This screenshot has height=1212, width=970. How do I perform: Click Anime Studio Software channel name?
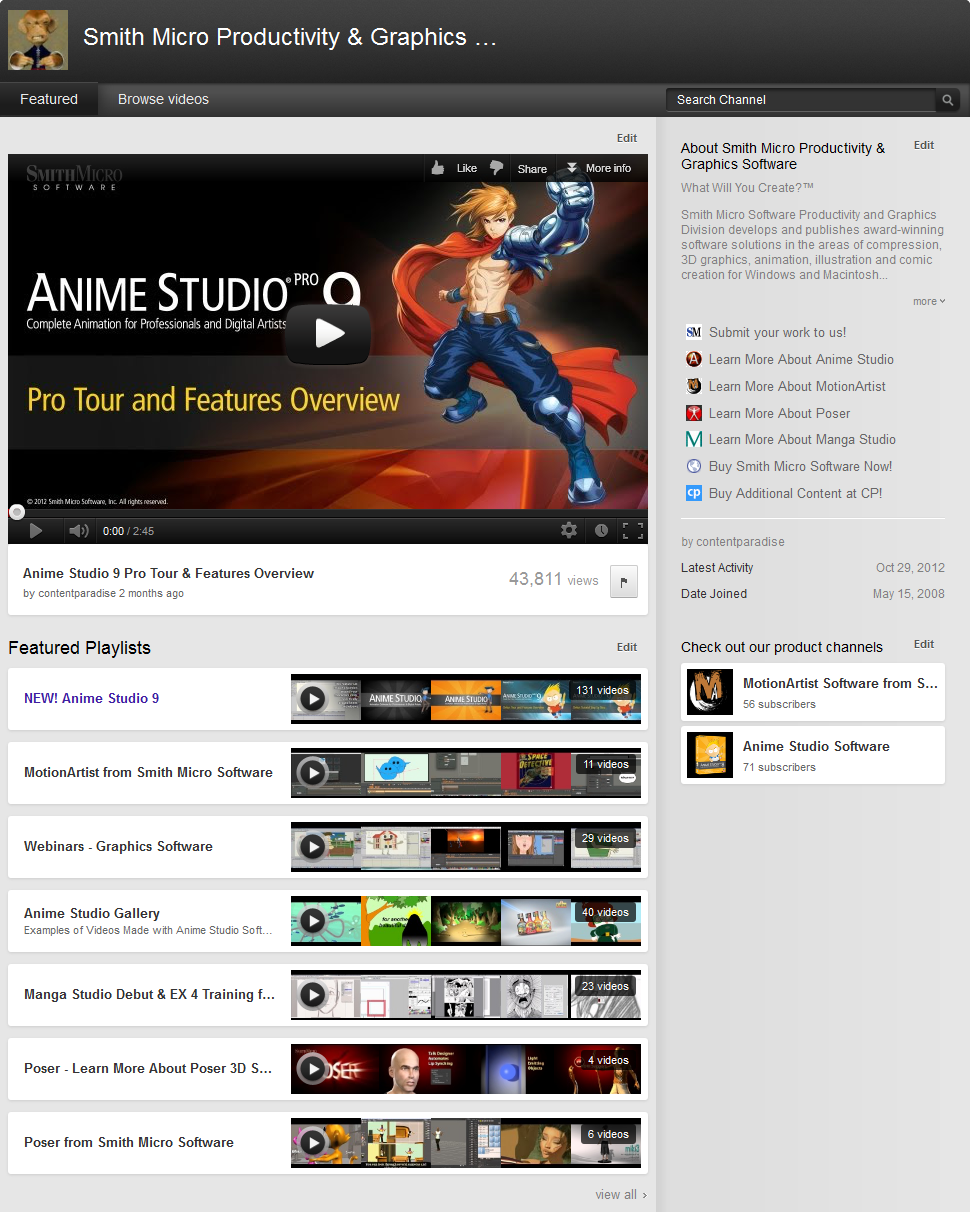[x=816, y=746]
